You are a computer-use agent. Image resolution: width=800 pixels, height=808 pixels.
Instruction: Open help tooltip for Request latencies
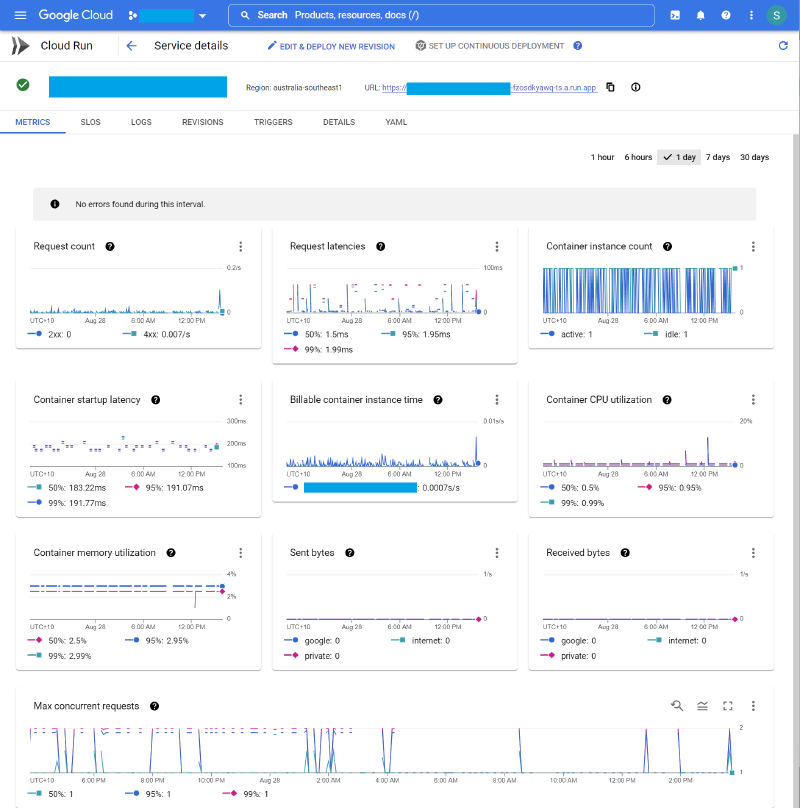[380, 246]
